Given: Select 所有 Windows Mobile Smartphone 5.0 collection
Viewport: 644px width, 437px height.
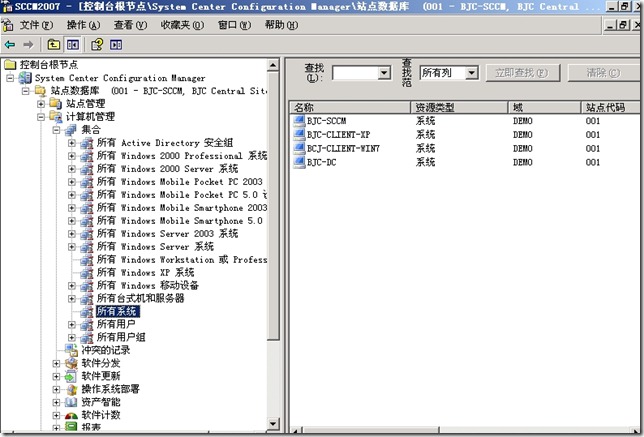Looking at the screenshot, I should point(179,221).
